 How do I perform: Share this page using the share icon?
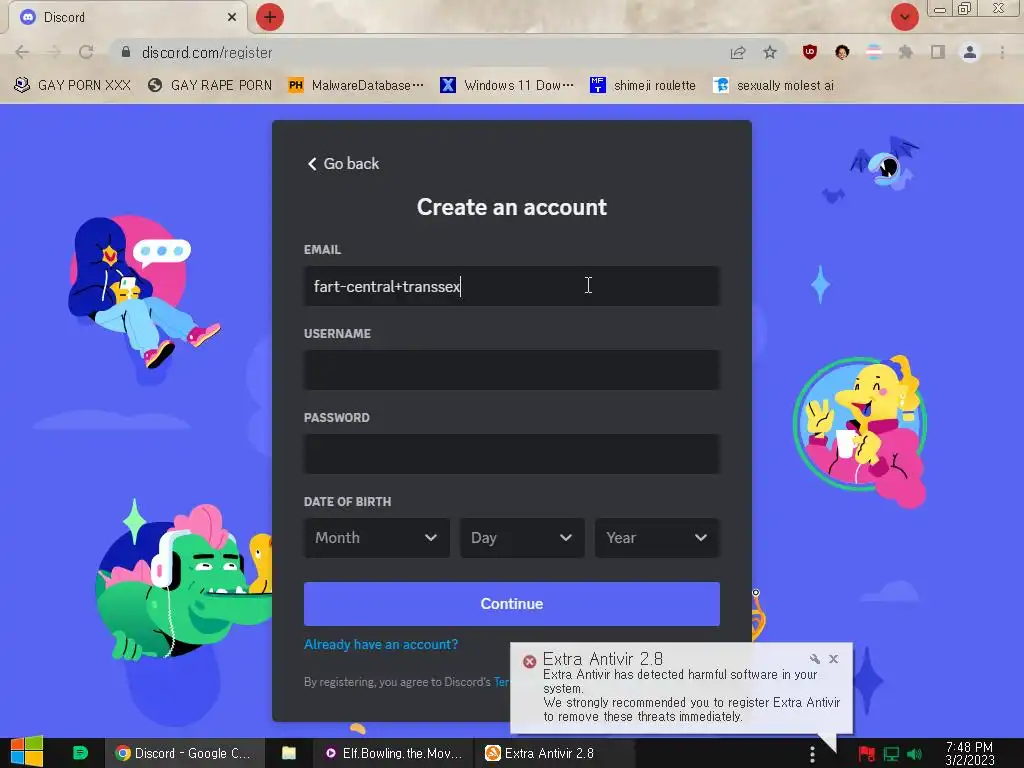738,52
